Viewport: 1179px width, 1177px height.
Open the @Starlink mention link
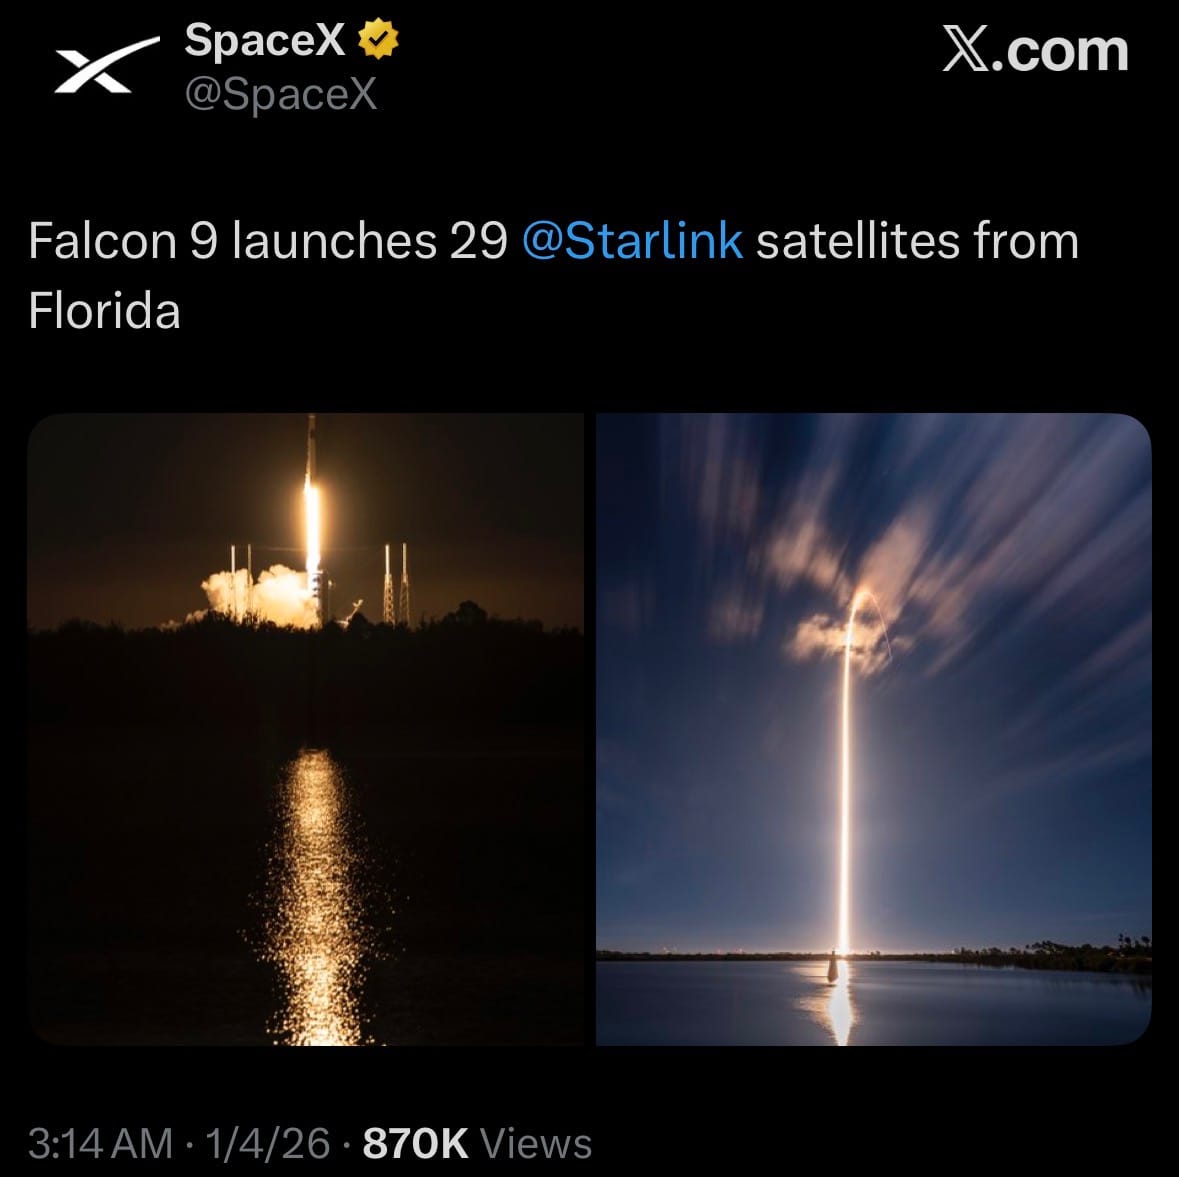point(632,242)
